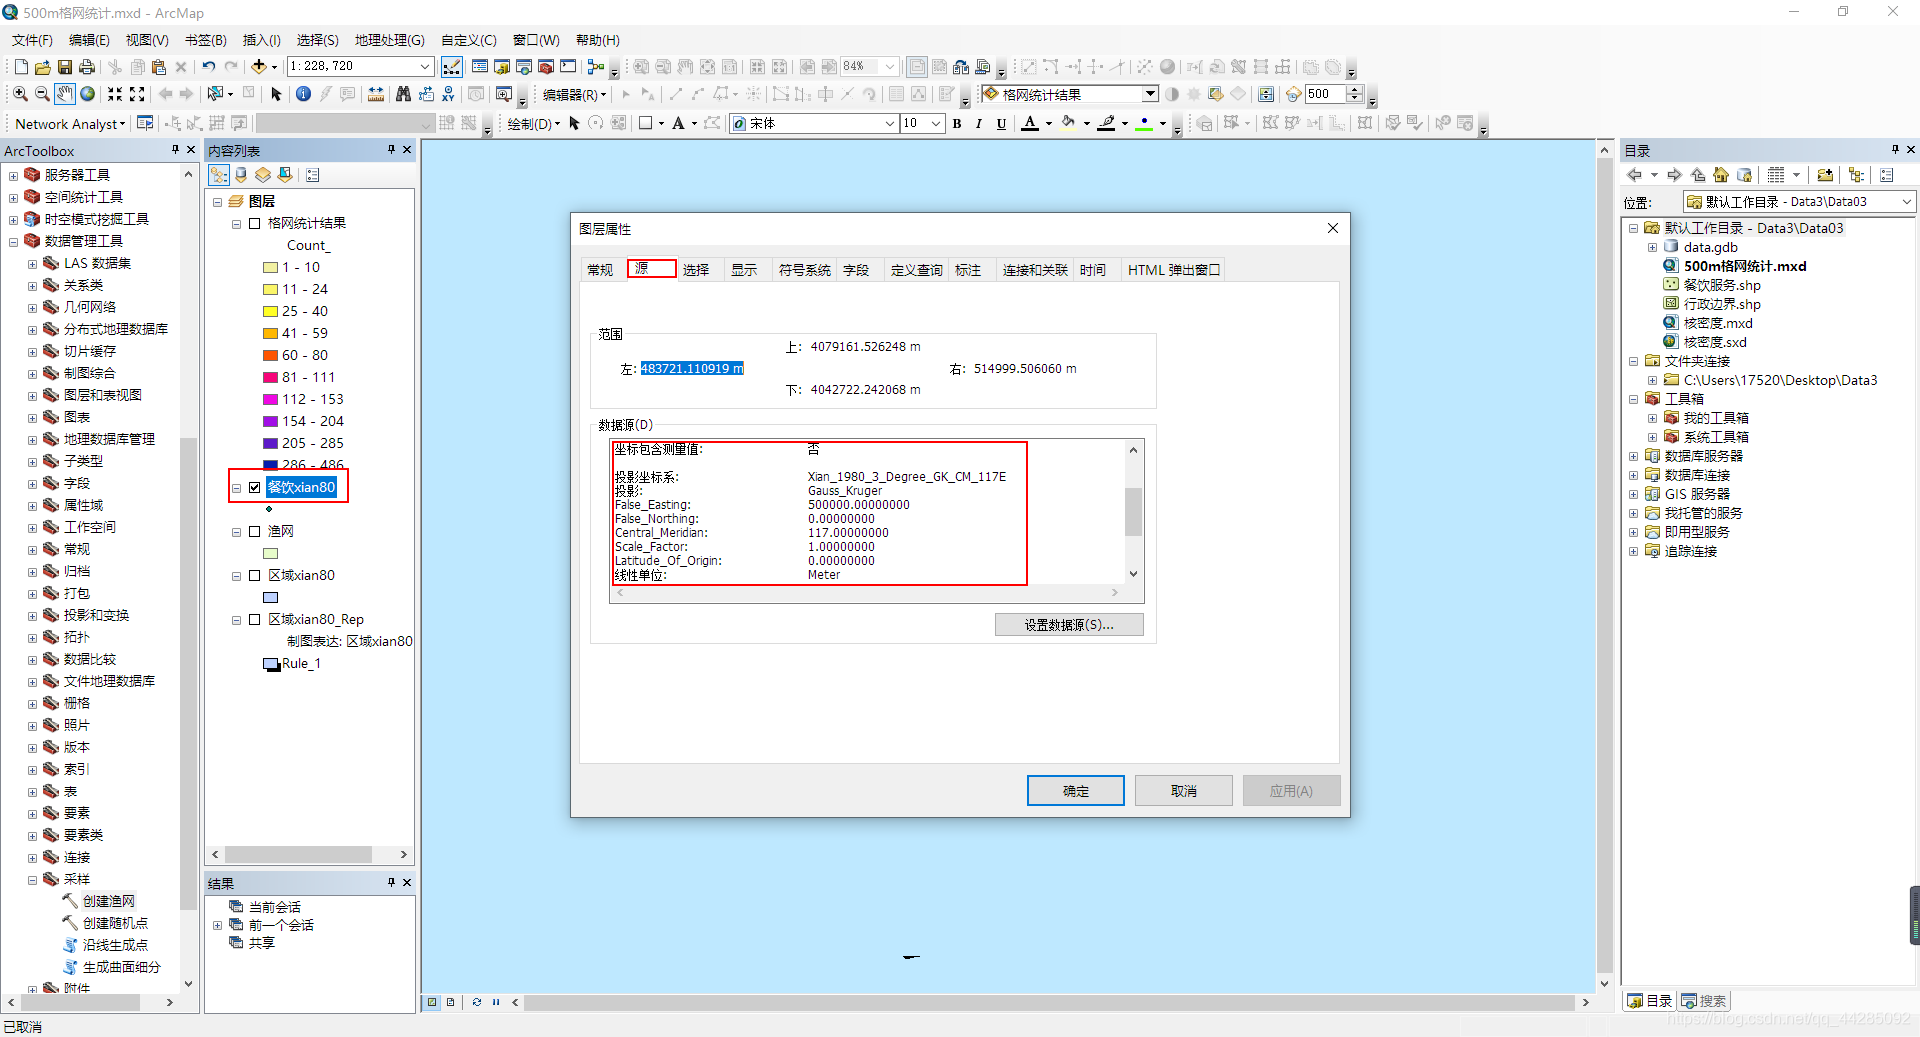Screen dimensions: 1920x1037
Task: Click the Undo arrow icon
Action: point(209,67)
